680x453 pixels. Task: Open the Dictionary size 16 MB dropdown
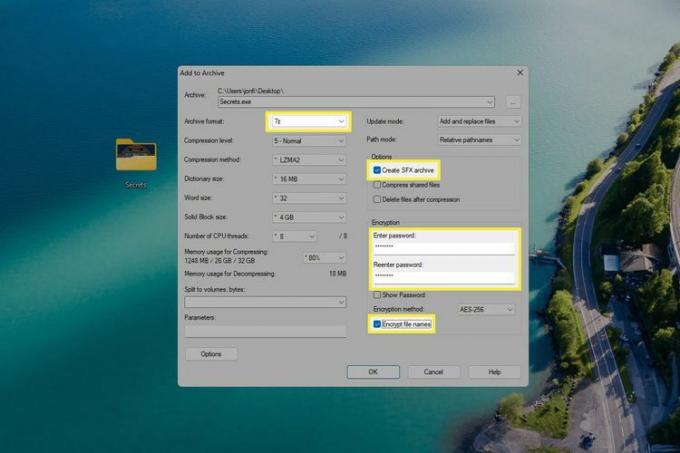(x=308, y=179)
